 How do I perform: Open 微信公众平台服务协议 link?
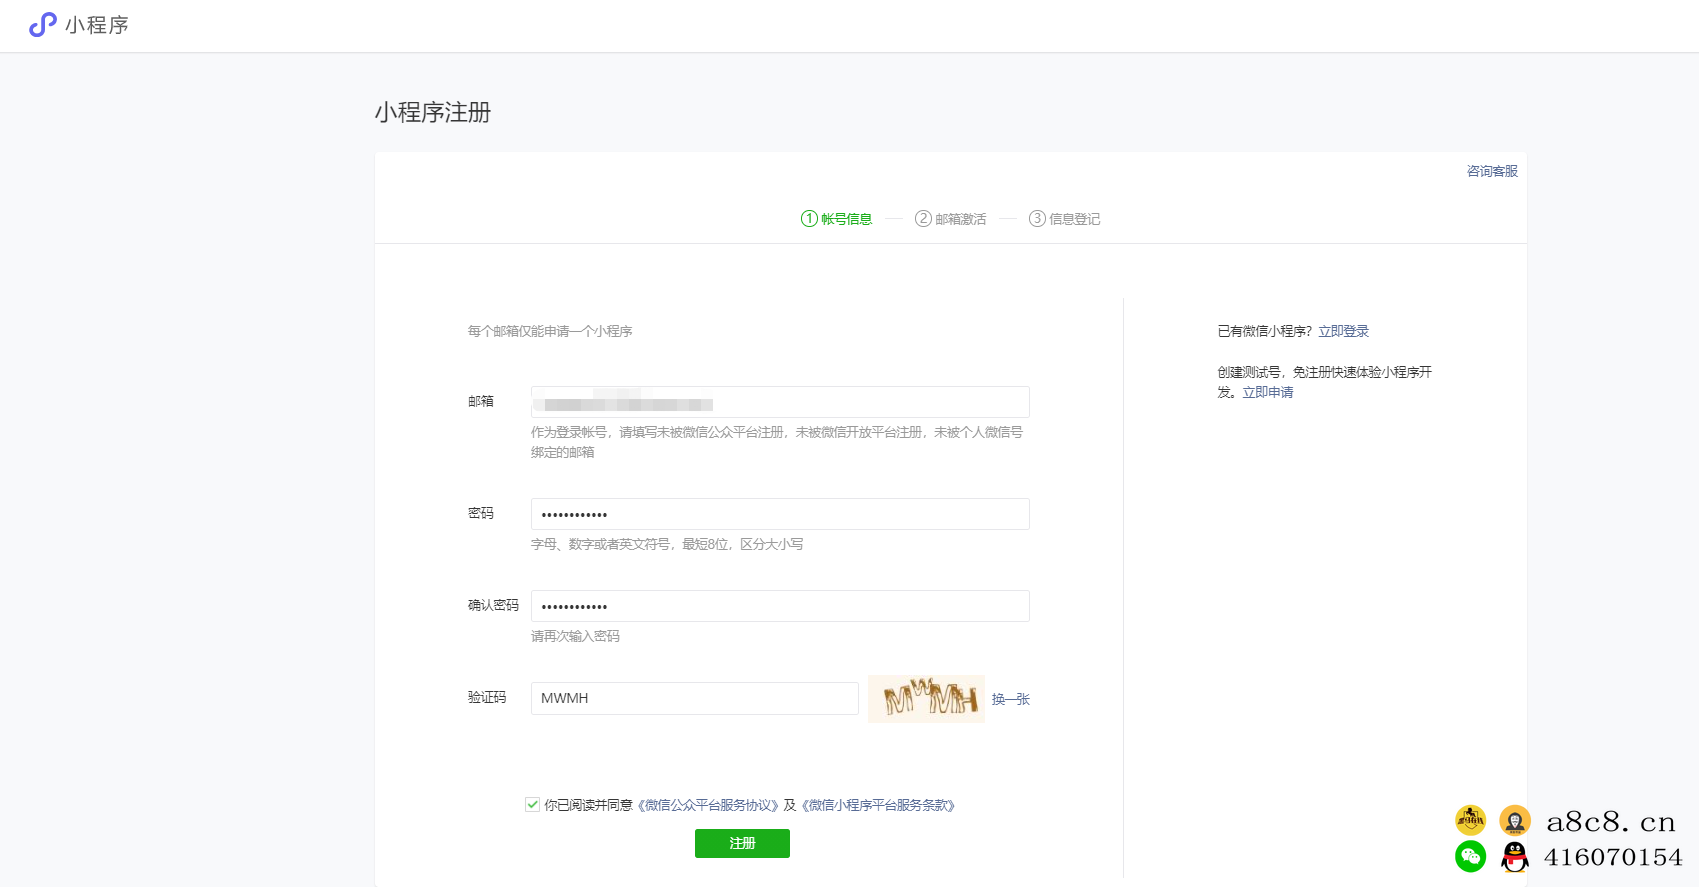tap(708, 805)
